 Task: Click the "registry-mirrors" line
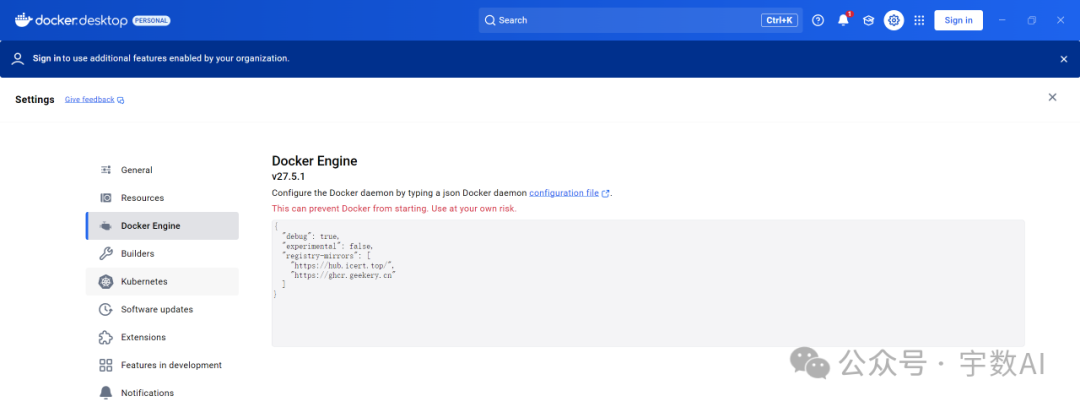click(327, 255)
